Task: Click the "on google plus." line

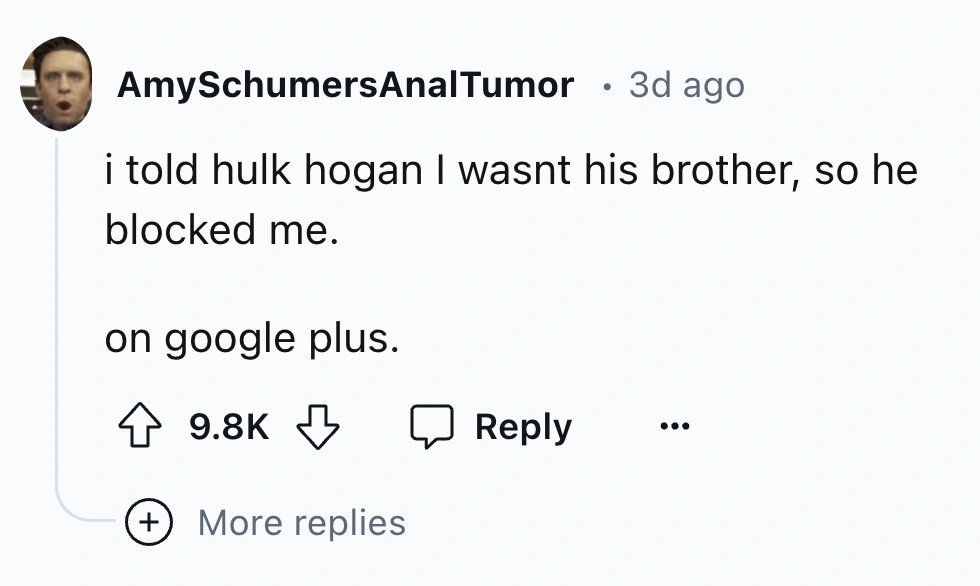Action: tap(252, 339)
